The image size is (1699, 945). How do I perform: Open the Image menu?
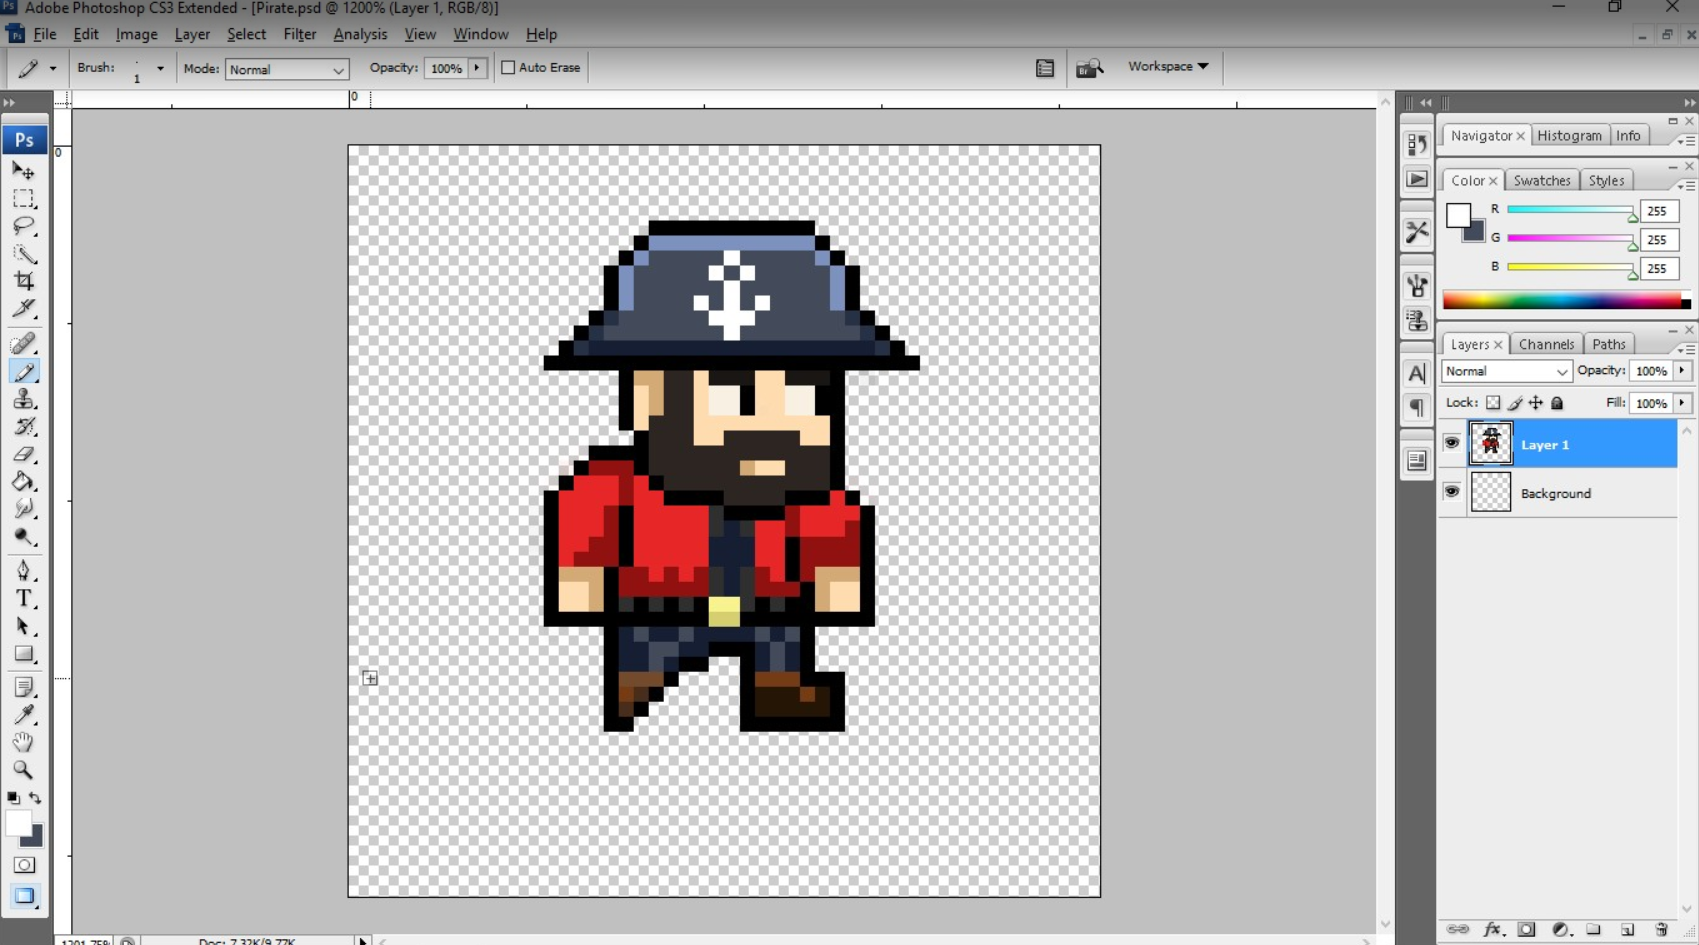point(137,34)
